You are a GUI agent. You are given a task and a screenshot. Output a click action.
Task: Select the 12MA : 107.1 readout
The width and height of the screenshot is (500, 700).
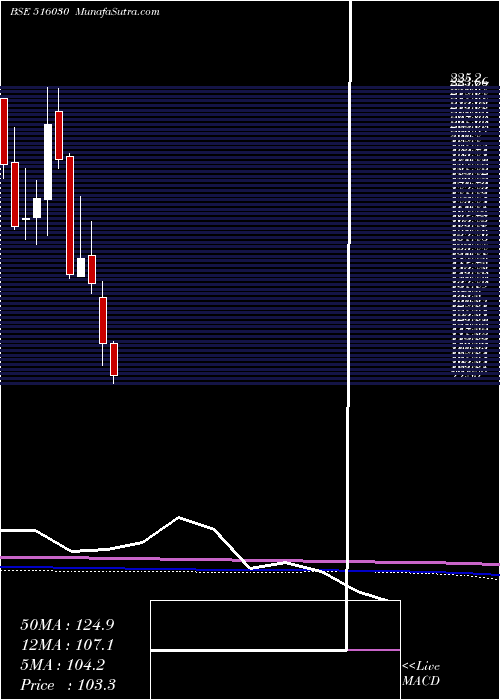(67, 645)
